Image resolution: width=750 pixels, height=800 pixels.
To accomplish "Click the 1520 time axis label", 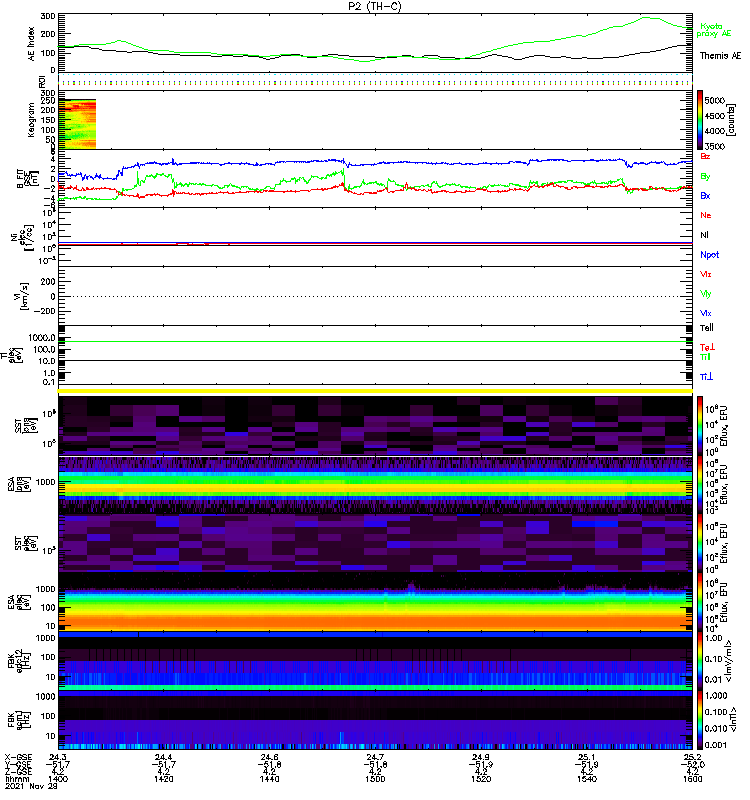I will coord(481,779).
